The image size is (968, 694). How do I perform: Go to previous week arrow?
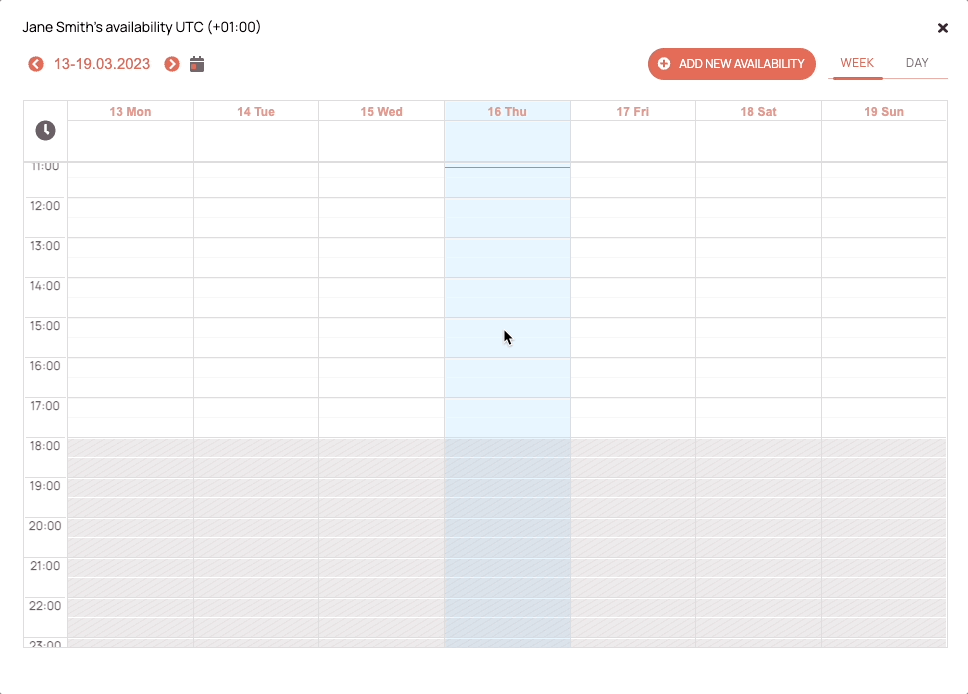pos(36,64)
